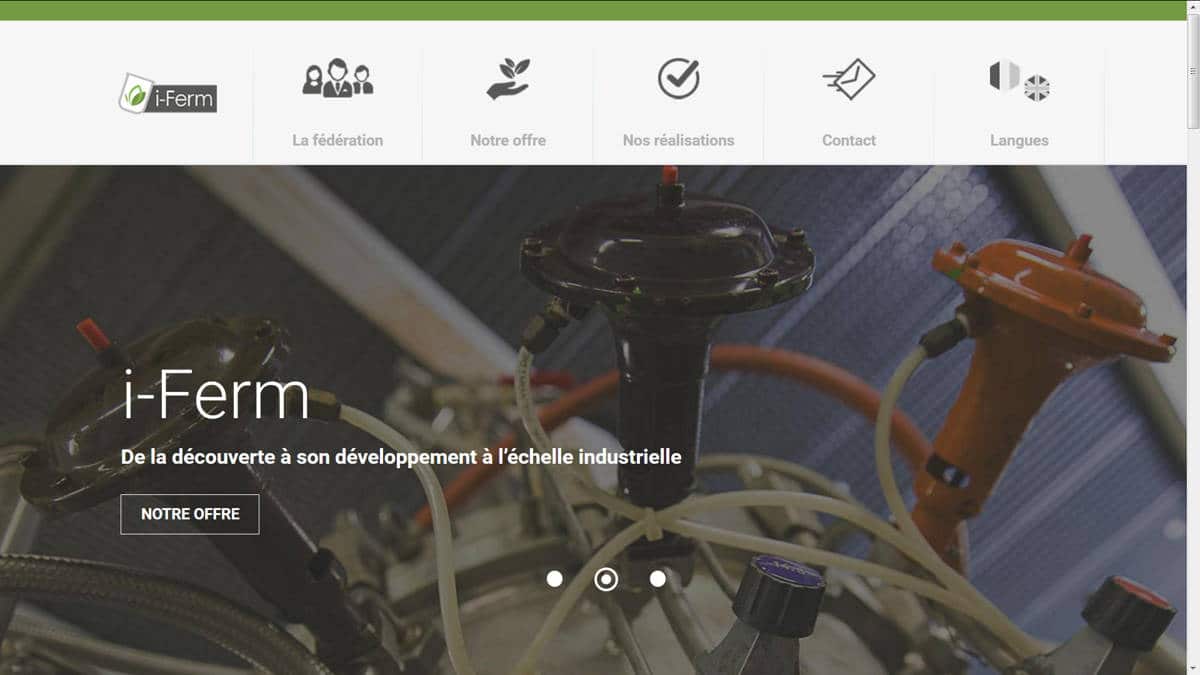Image resolution: width=1200 pixels, height=675 pixels.
Task: Click the checkmark circle icon
Action: (678, 78)
